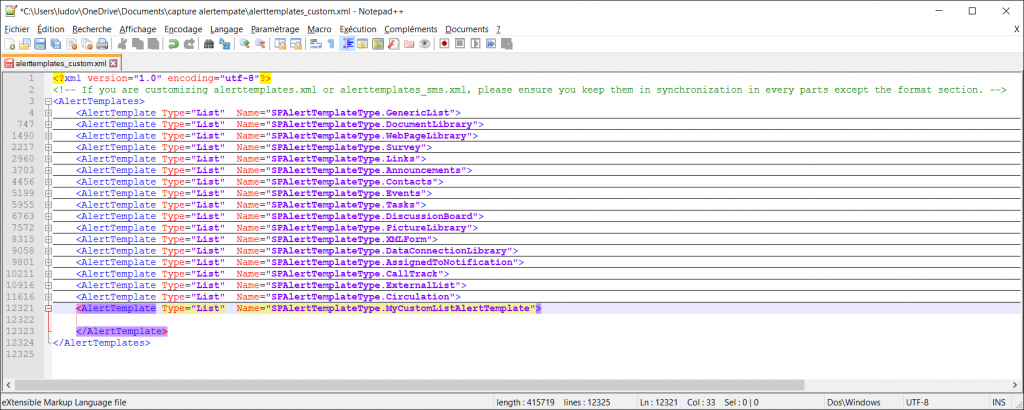Click the horizontal scrollbar thumb
The image size is (1024, 410).
tap(407, 385)
